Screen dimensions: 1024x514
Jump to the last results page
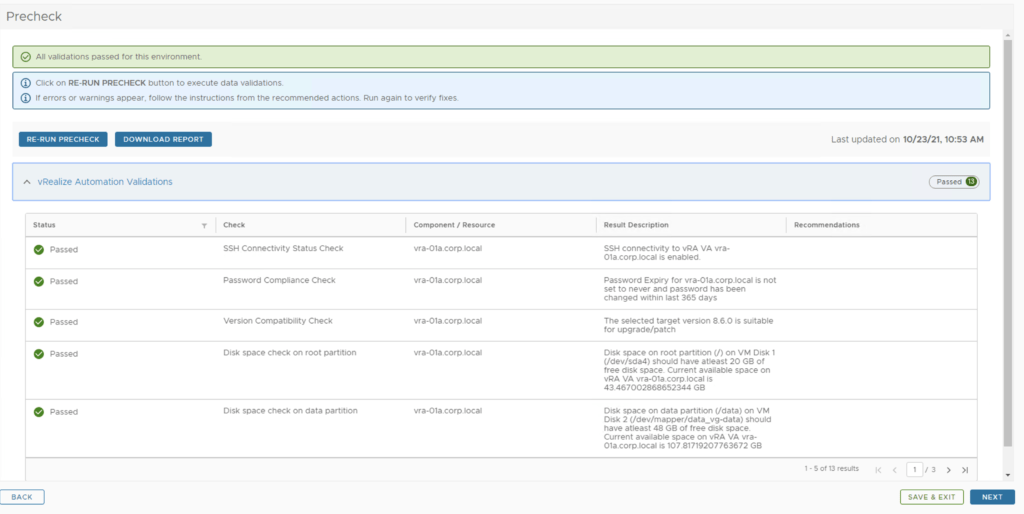click(x=965, y=469)
